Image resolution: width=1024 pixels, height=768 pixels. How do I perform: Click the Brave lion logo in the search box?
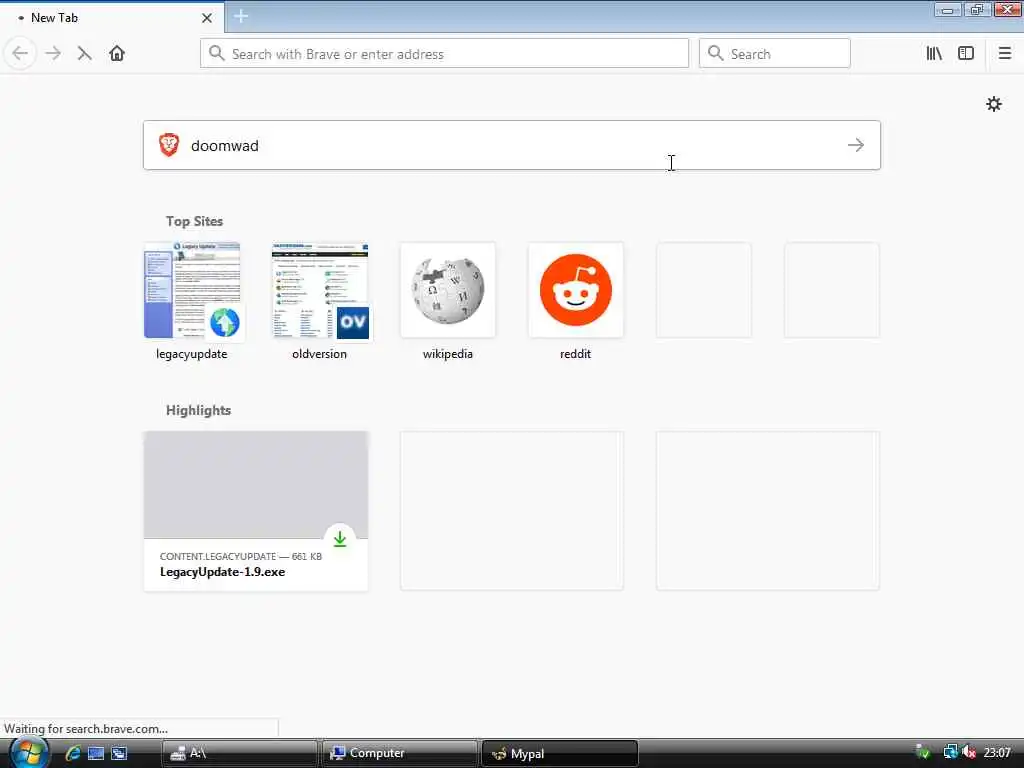point(169,145)
